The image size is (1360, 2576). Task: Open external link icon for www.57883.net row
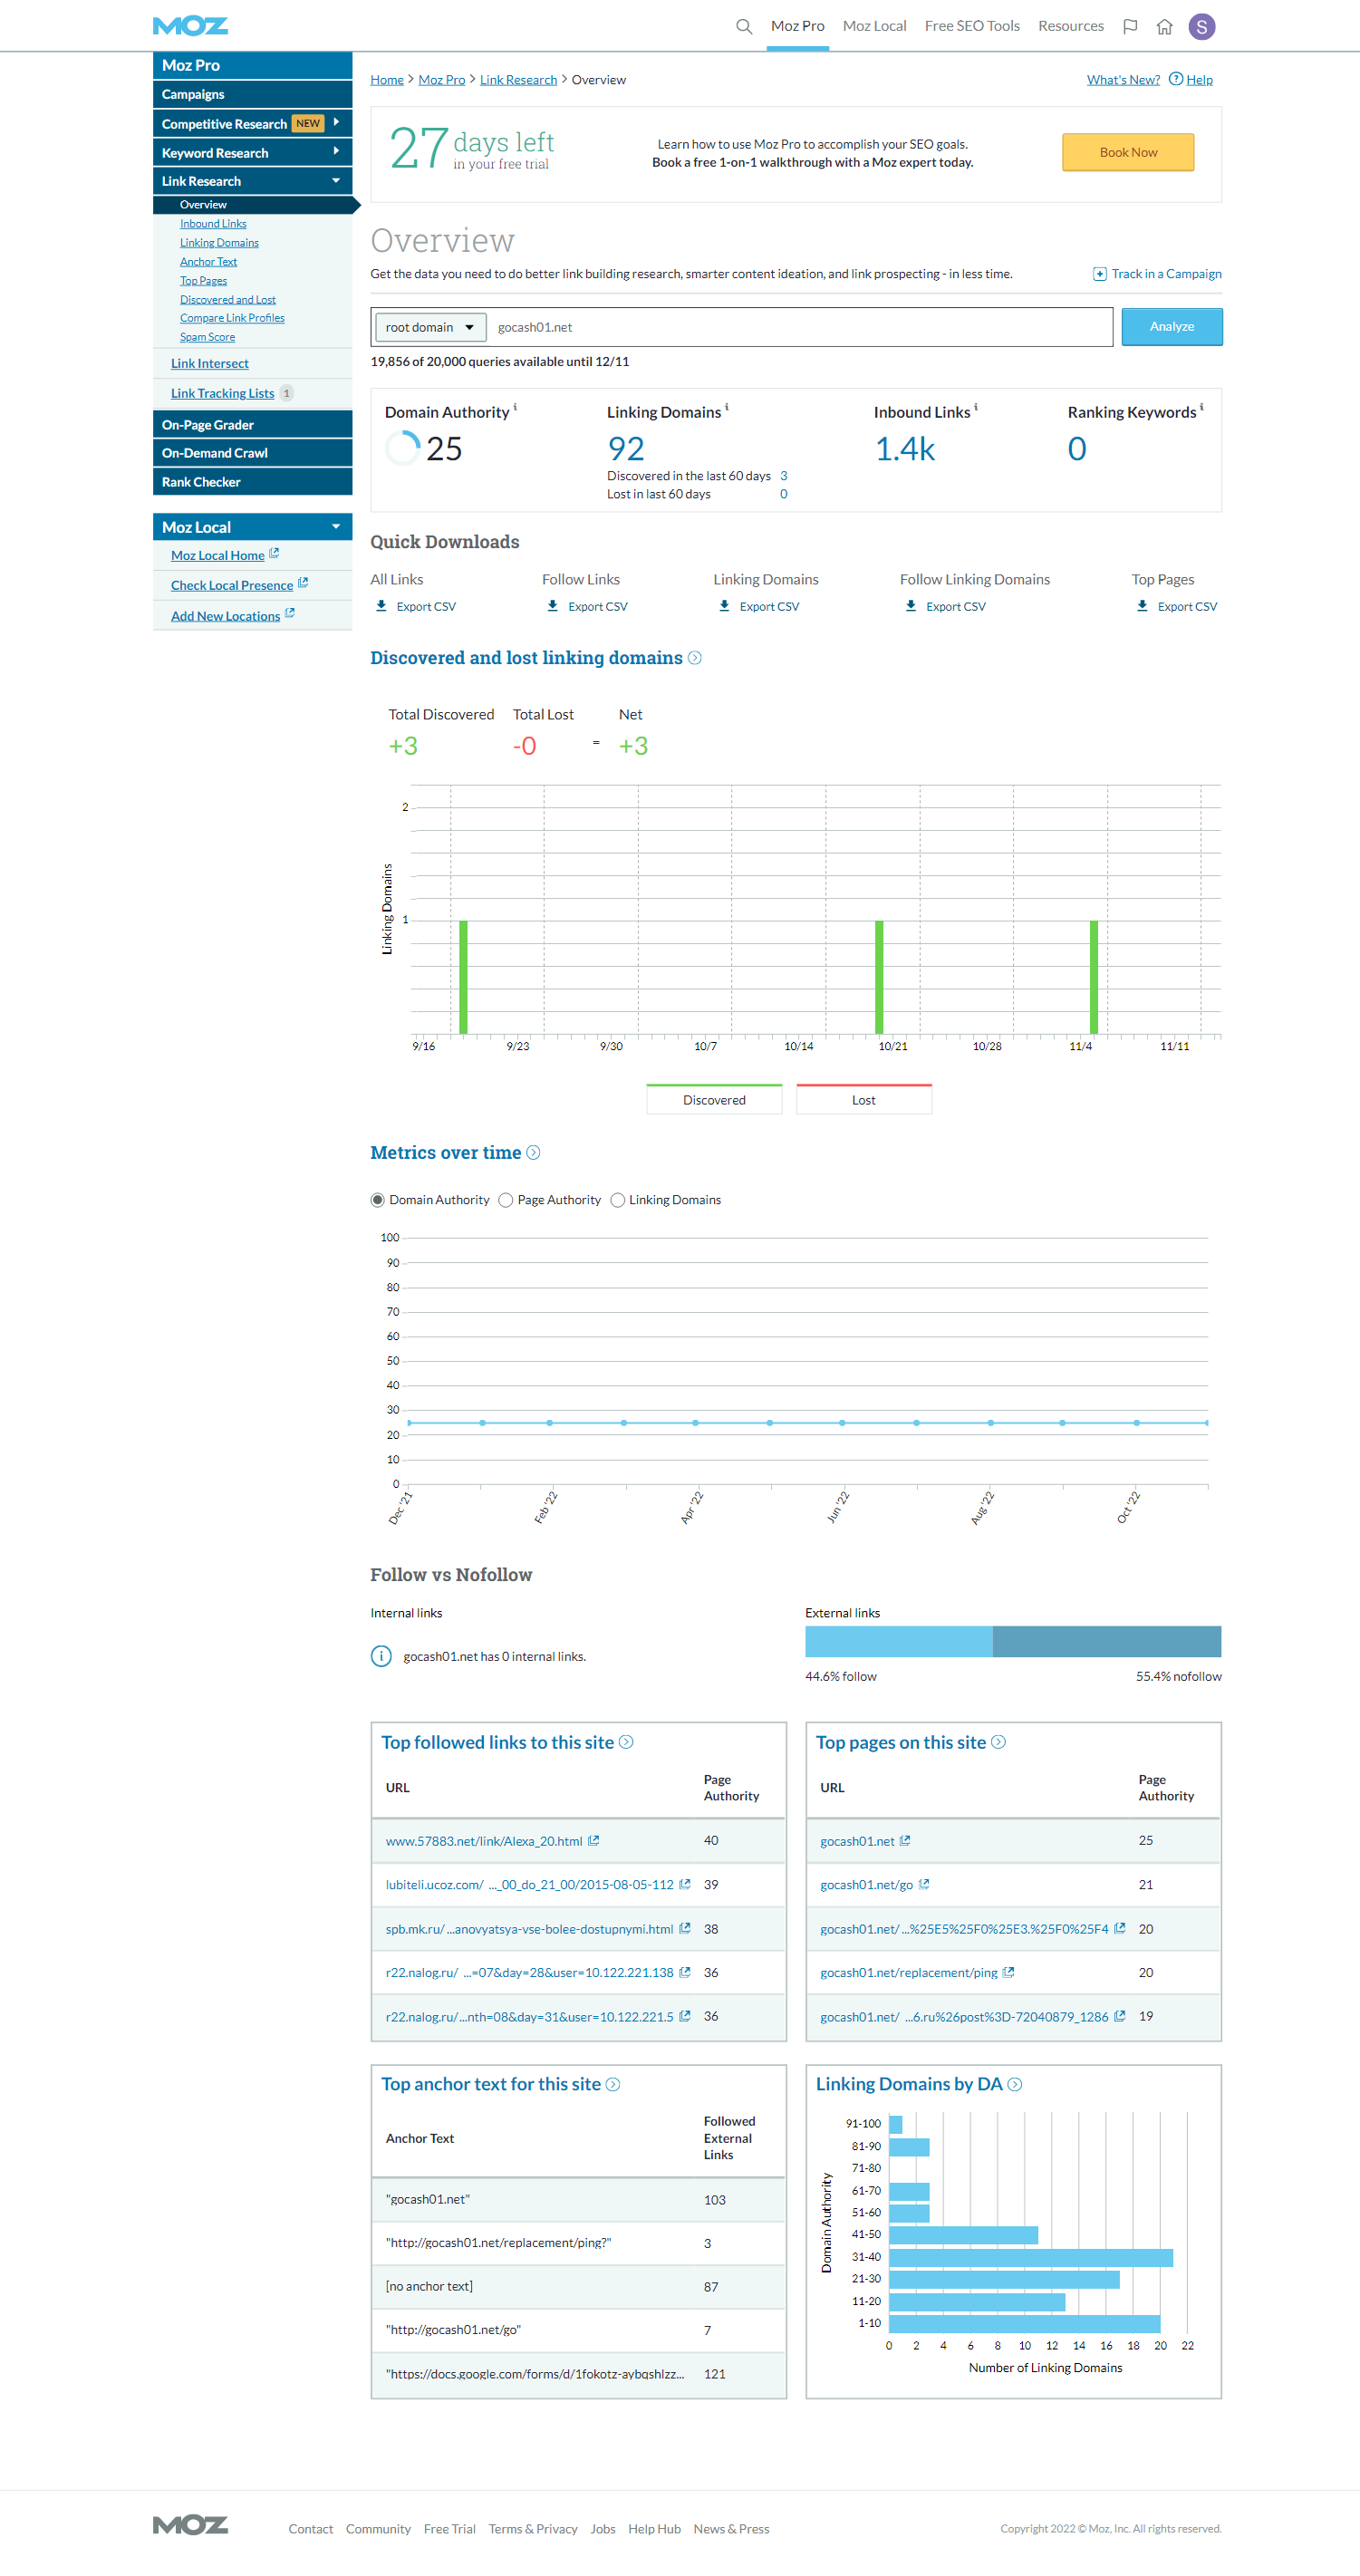(x=593, y=1840)
